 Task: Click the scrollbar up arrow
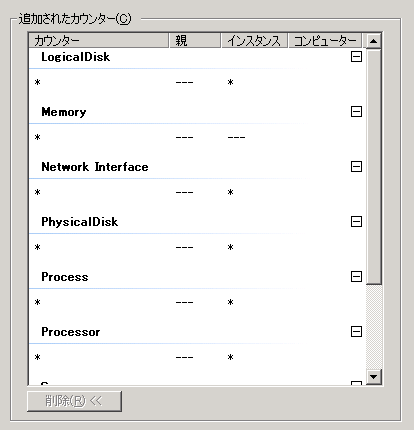(374, 41)
